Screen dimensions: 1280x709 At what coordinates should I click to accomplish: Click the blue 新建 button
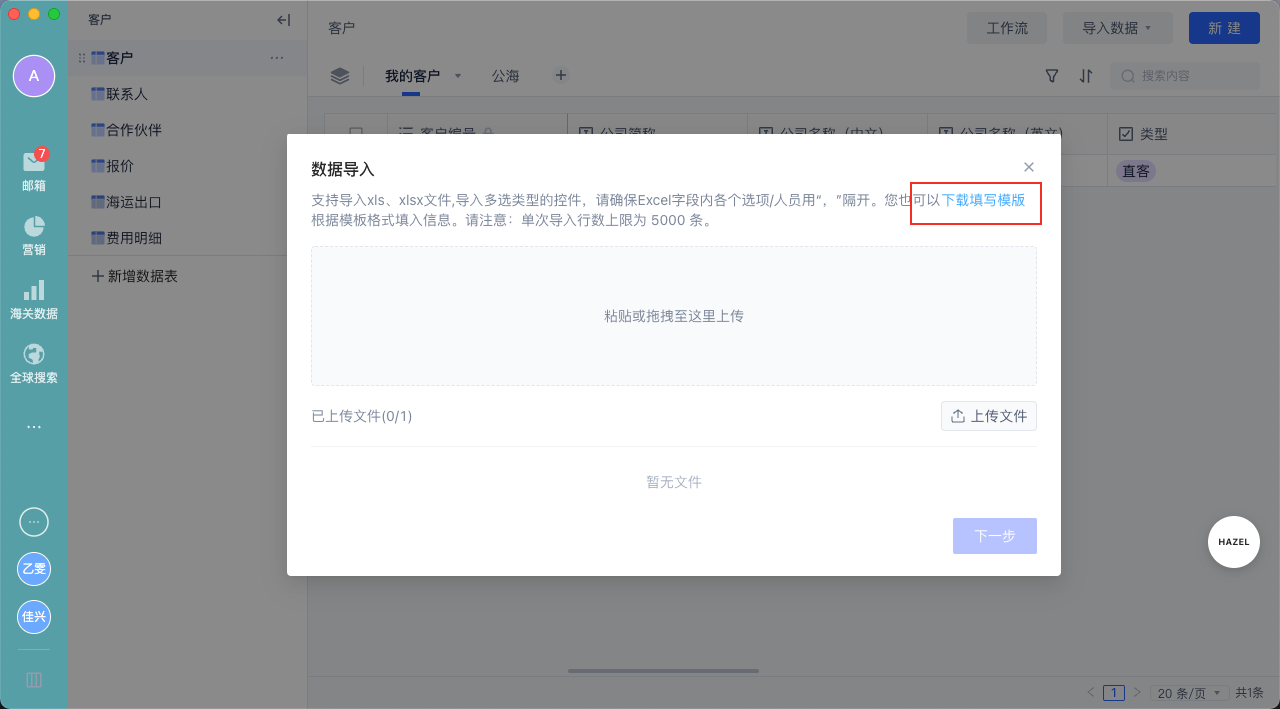point(1224,28)
